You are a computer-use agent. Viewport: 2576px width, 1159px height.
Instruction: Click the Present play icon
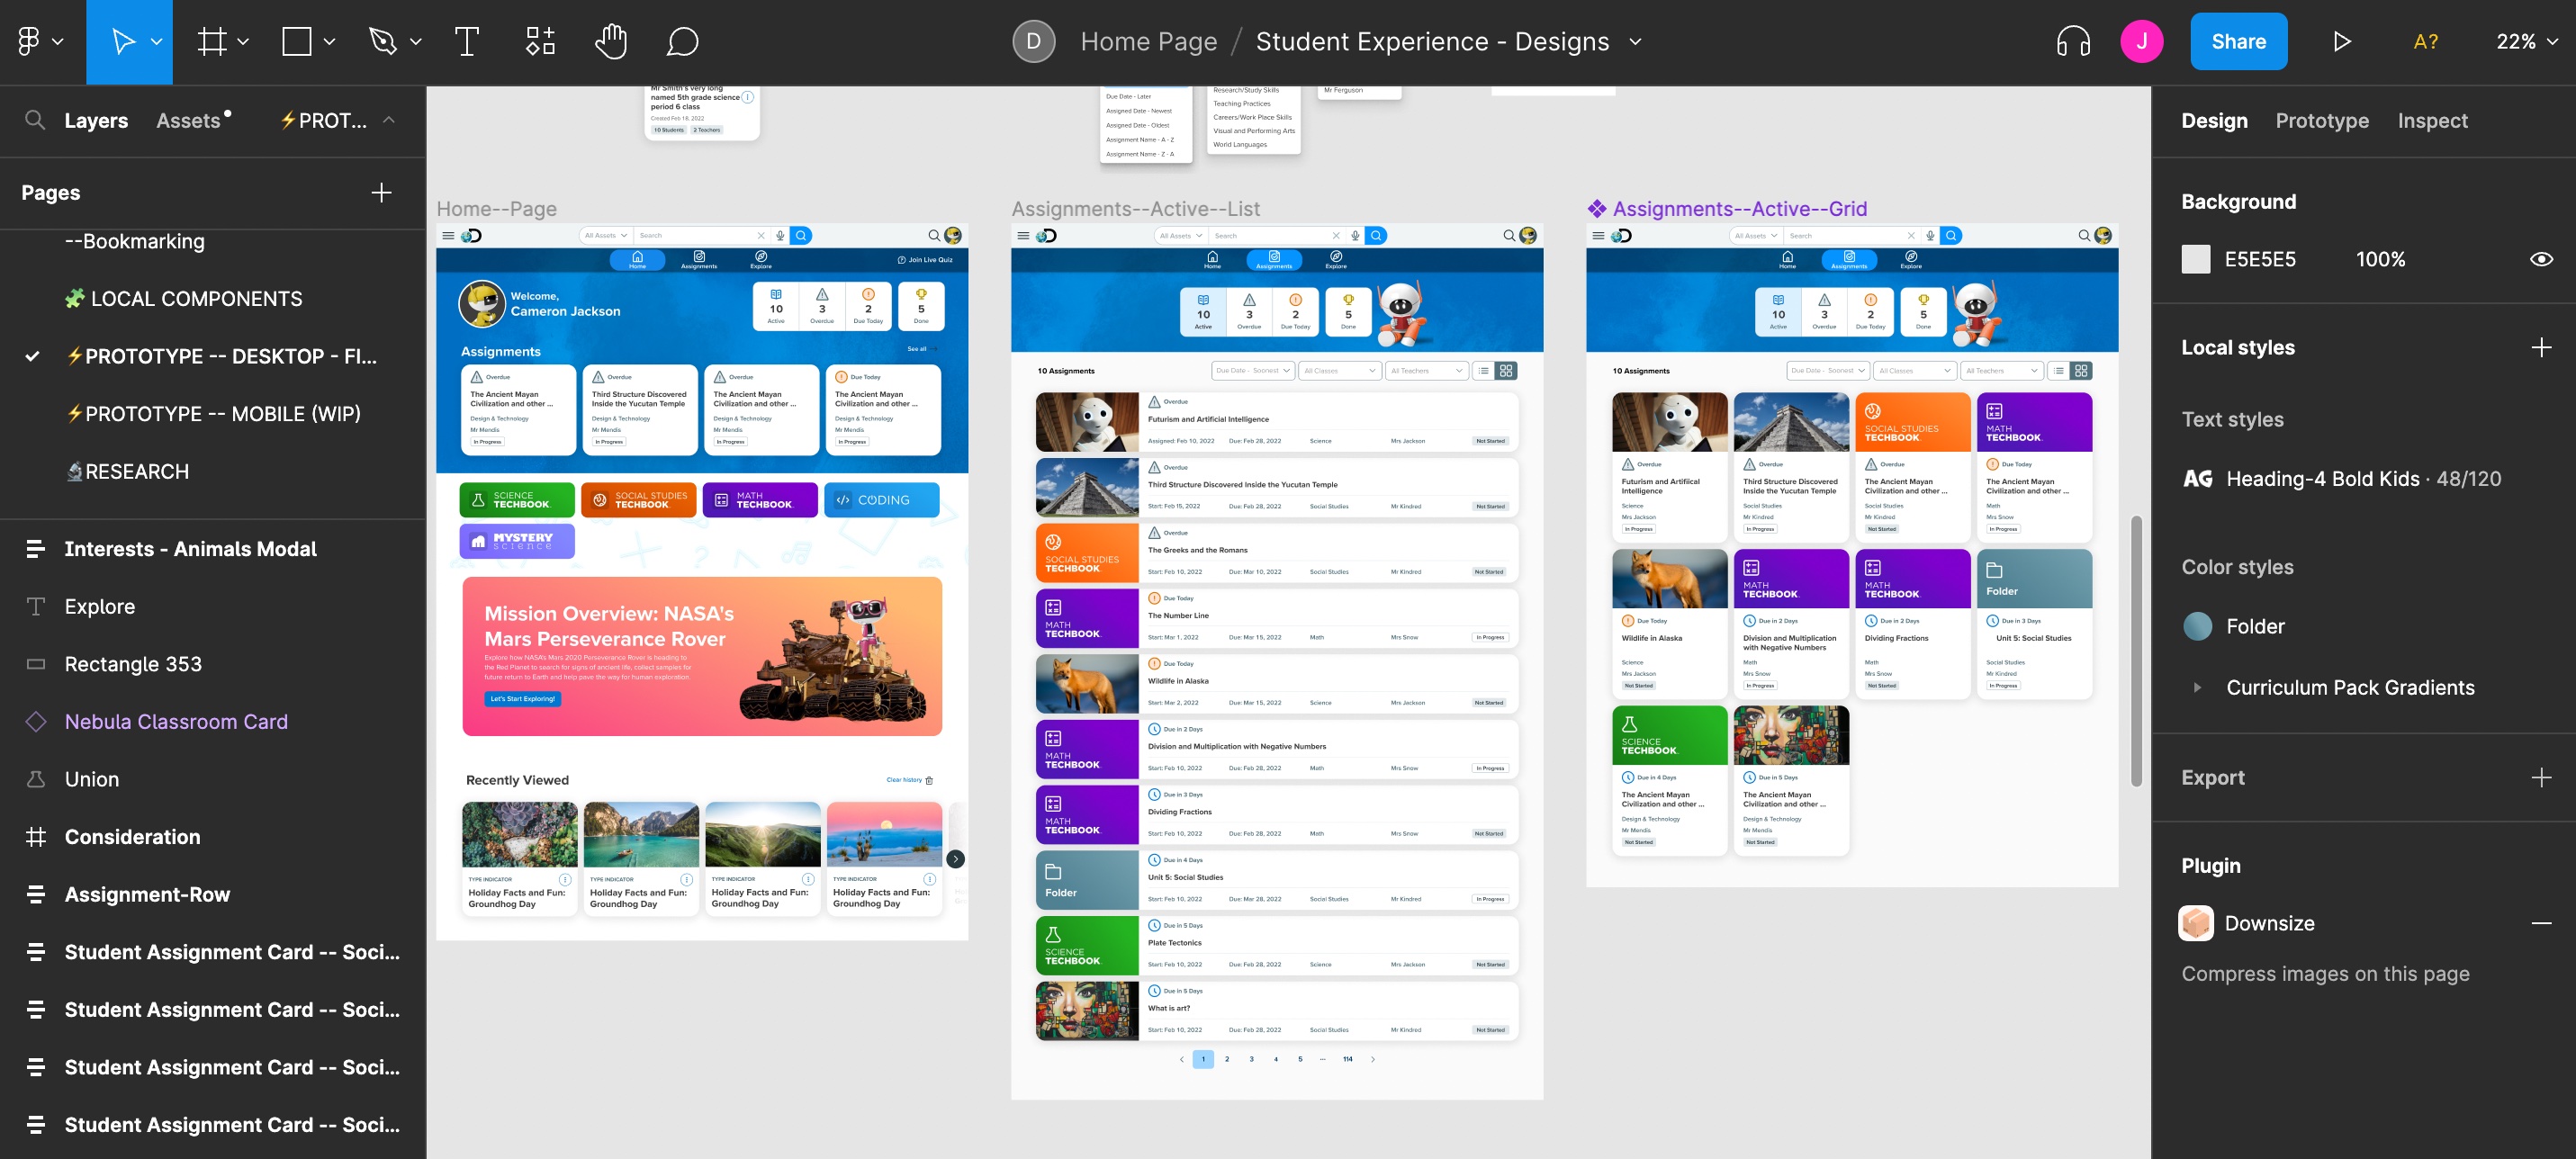click(2342, 42)
